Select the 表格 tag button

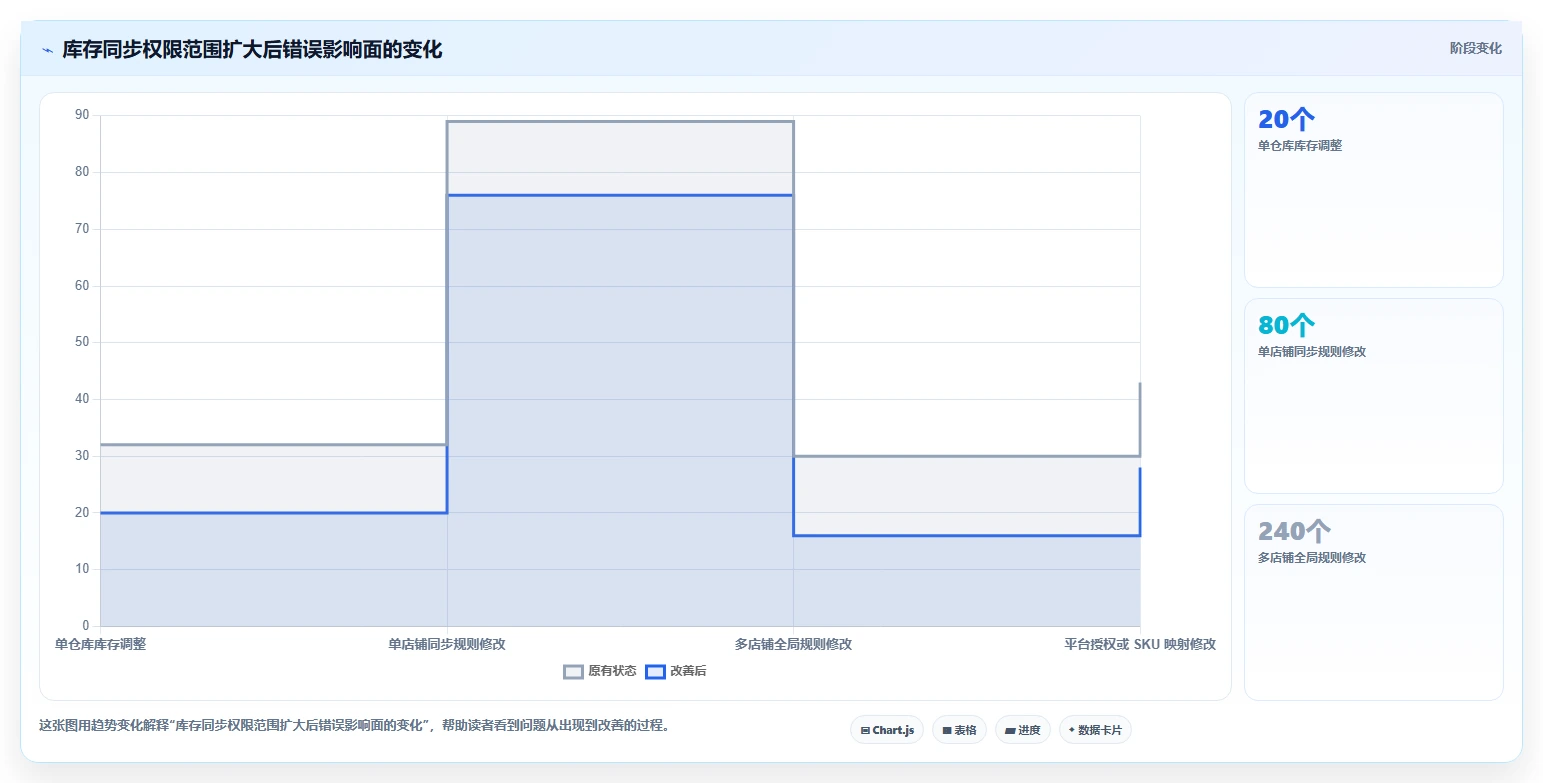[x=959, y=730]
